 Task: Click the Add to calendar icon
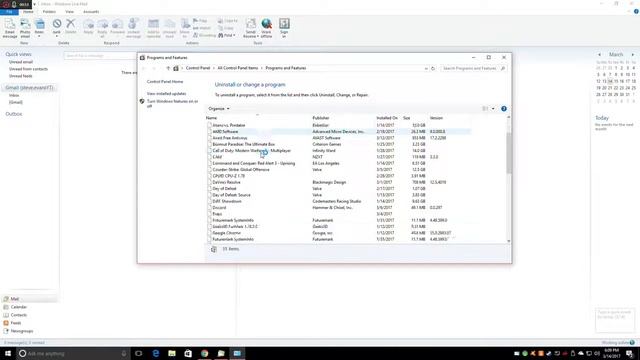tap(153, 24)
